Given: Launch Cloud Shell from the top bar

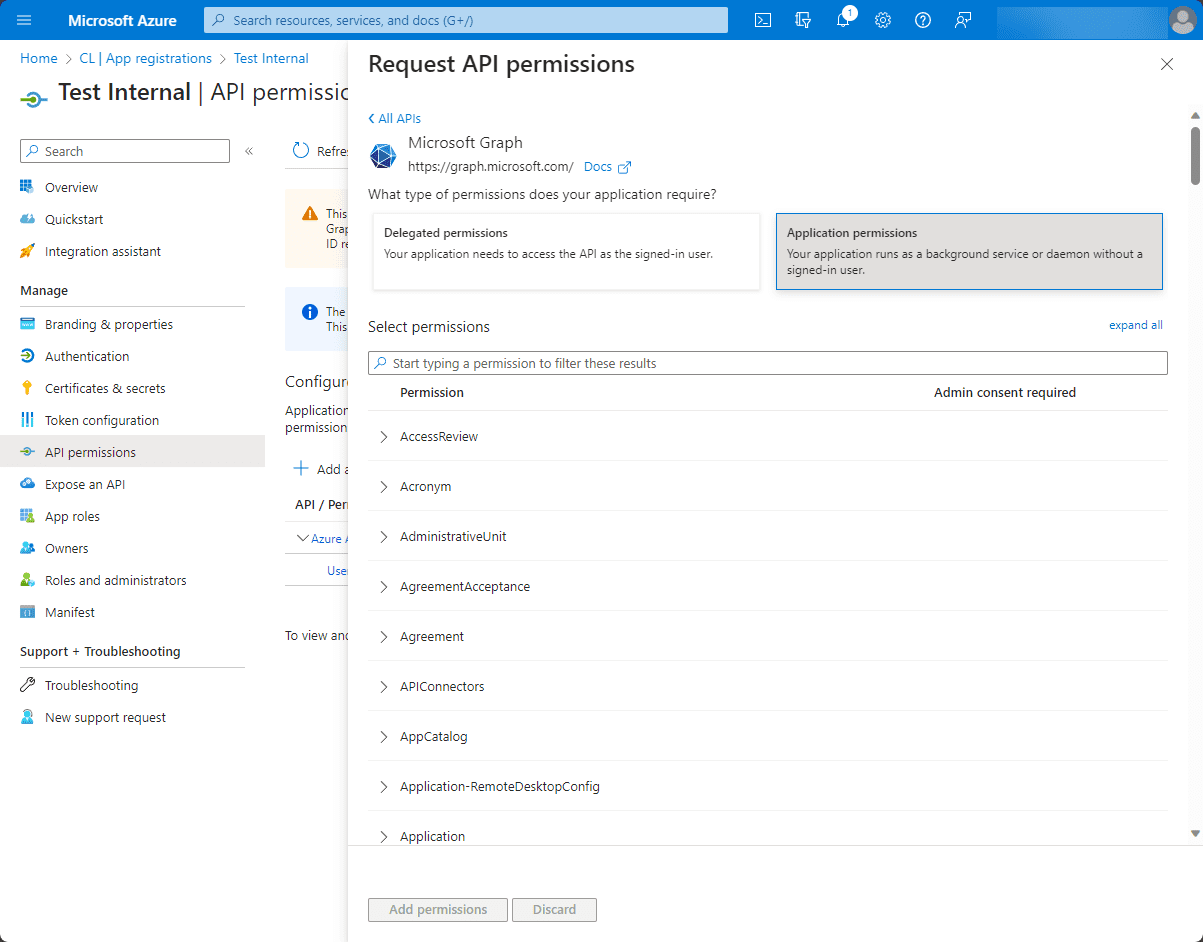Looking at the screenshot, I should 763,20.
